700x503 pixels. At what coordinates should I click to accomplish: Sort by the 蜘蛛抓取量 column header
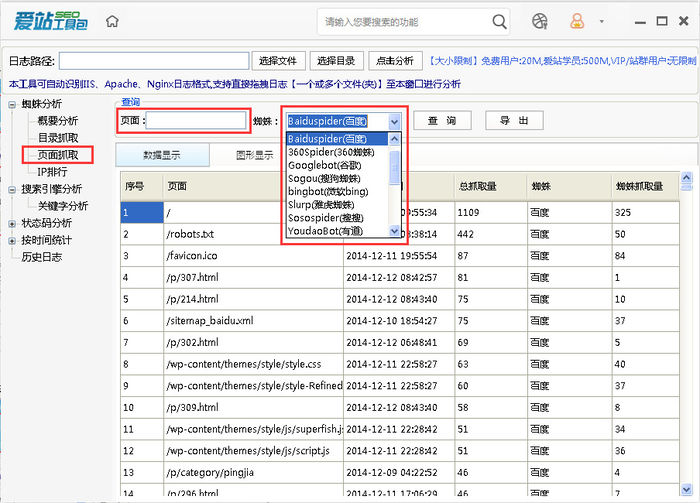click(x=646, y=186)
